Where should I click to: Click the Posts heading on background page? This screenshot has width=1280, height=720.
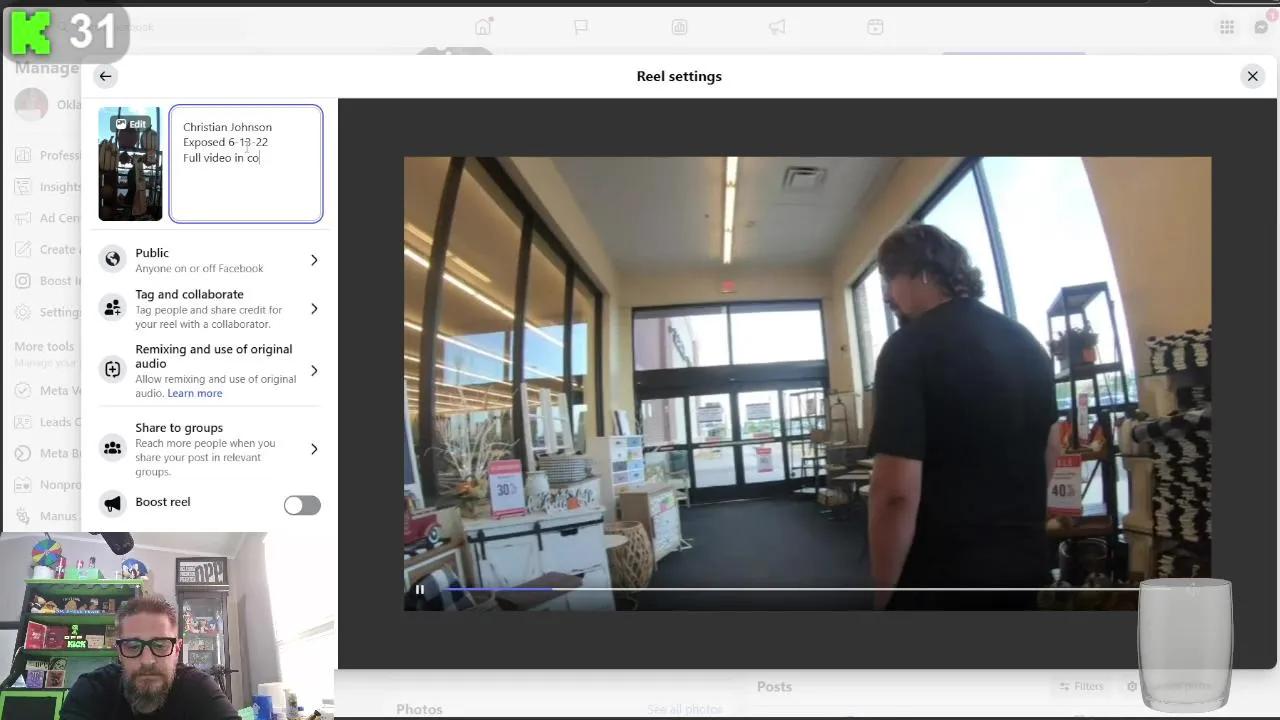(x=774, y=687)
